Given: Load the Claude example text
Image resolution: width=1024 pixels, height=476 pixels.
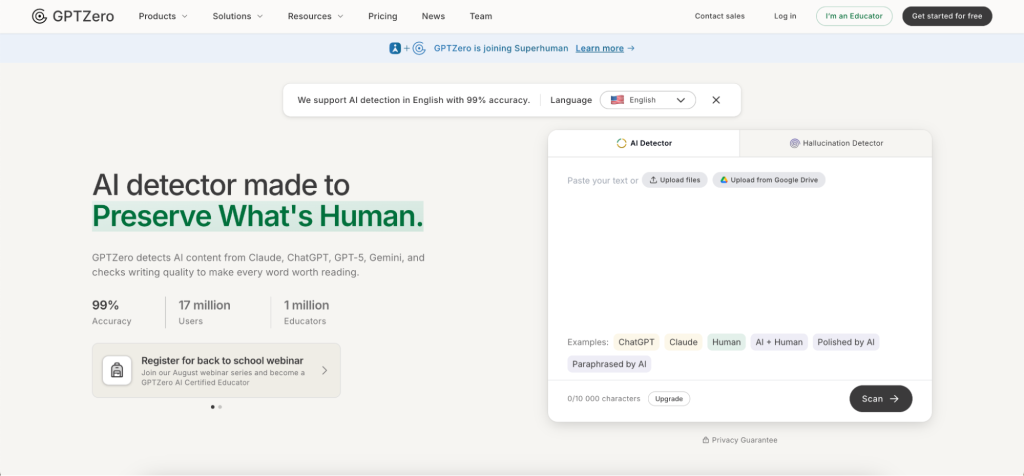Looking at the screenshot, I should (x=683, y=342).
